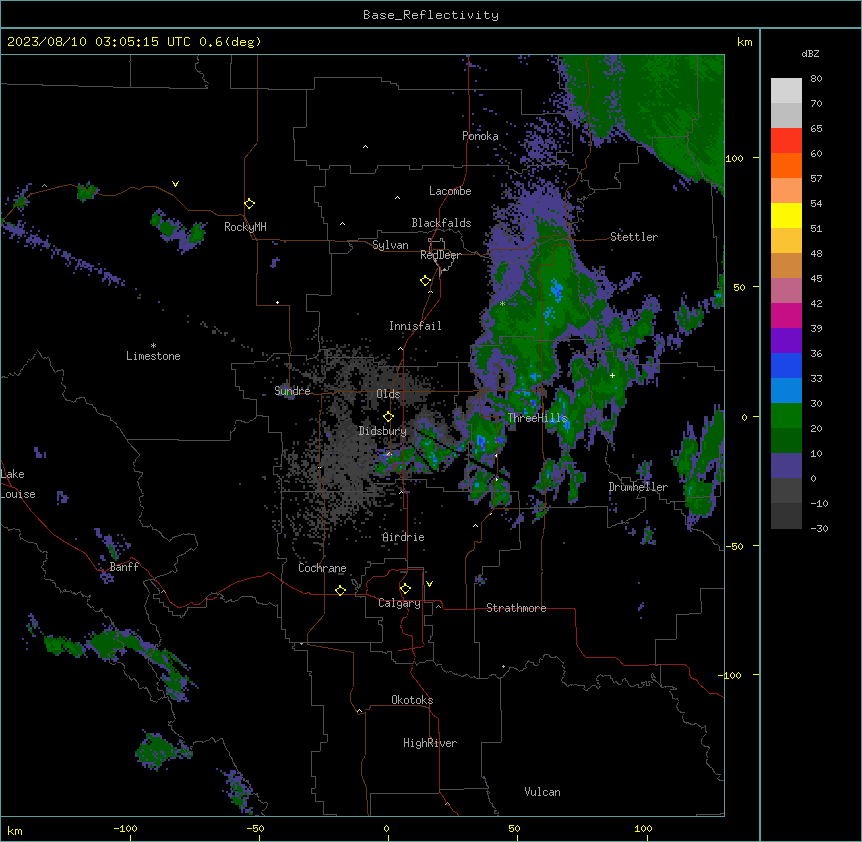Click the Cochrane label
The height and width of the screenshot is (842, 862).
coord(322,568)
